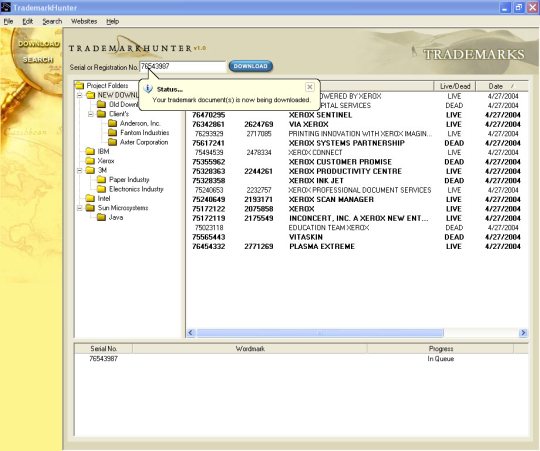
Task: Select the EDUCATION TEAM XEROX row
Action: click(x=356, y=228)
